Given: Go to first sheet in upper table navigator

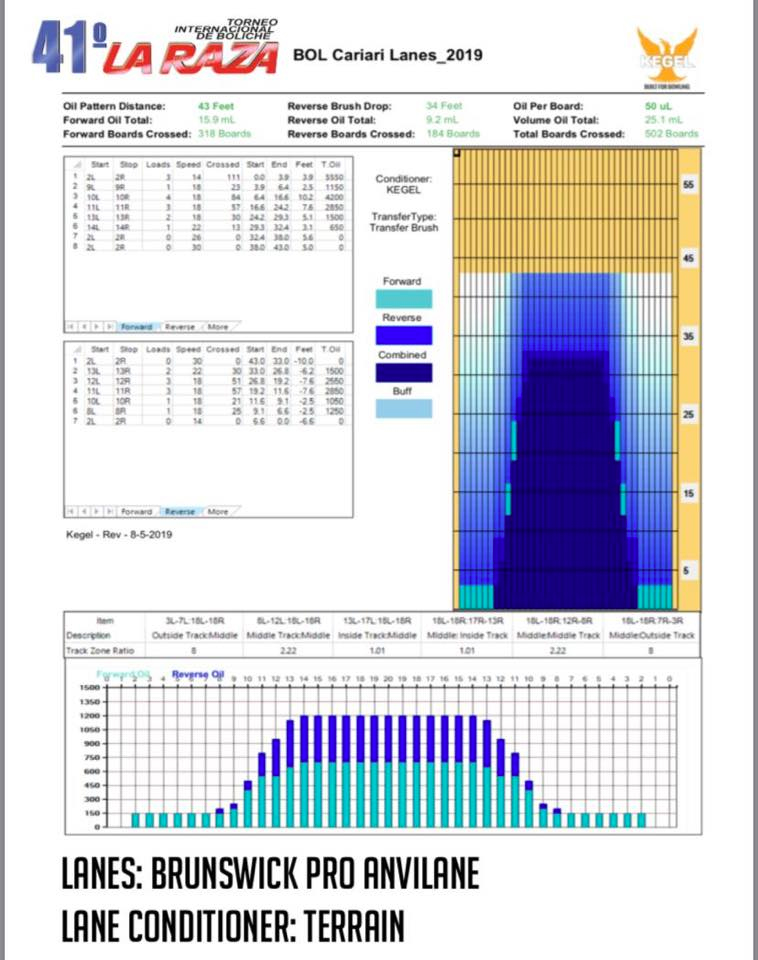Looking at the screenshot, I should pos(72,327).
